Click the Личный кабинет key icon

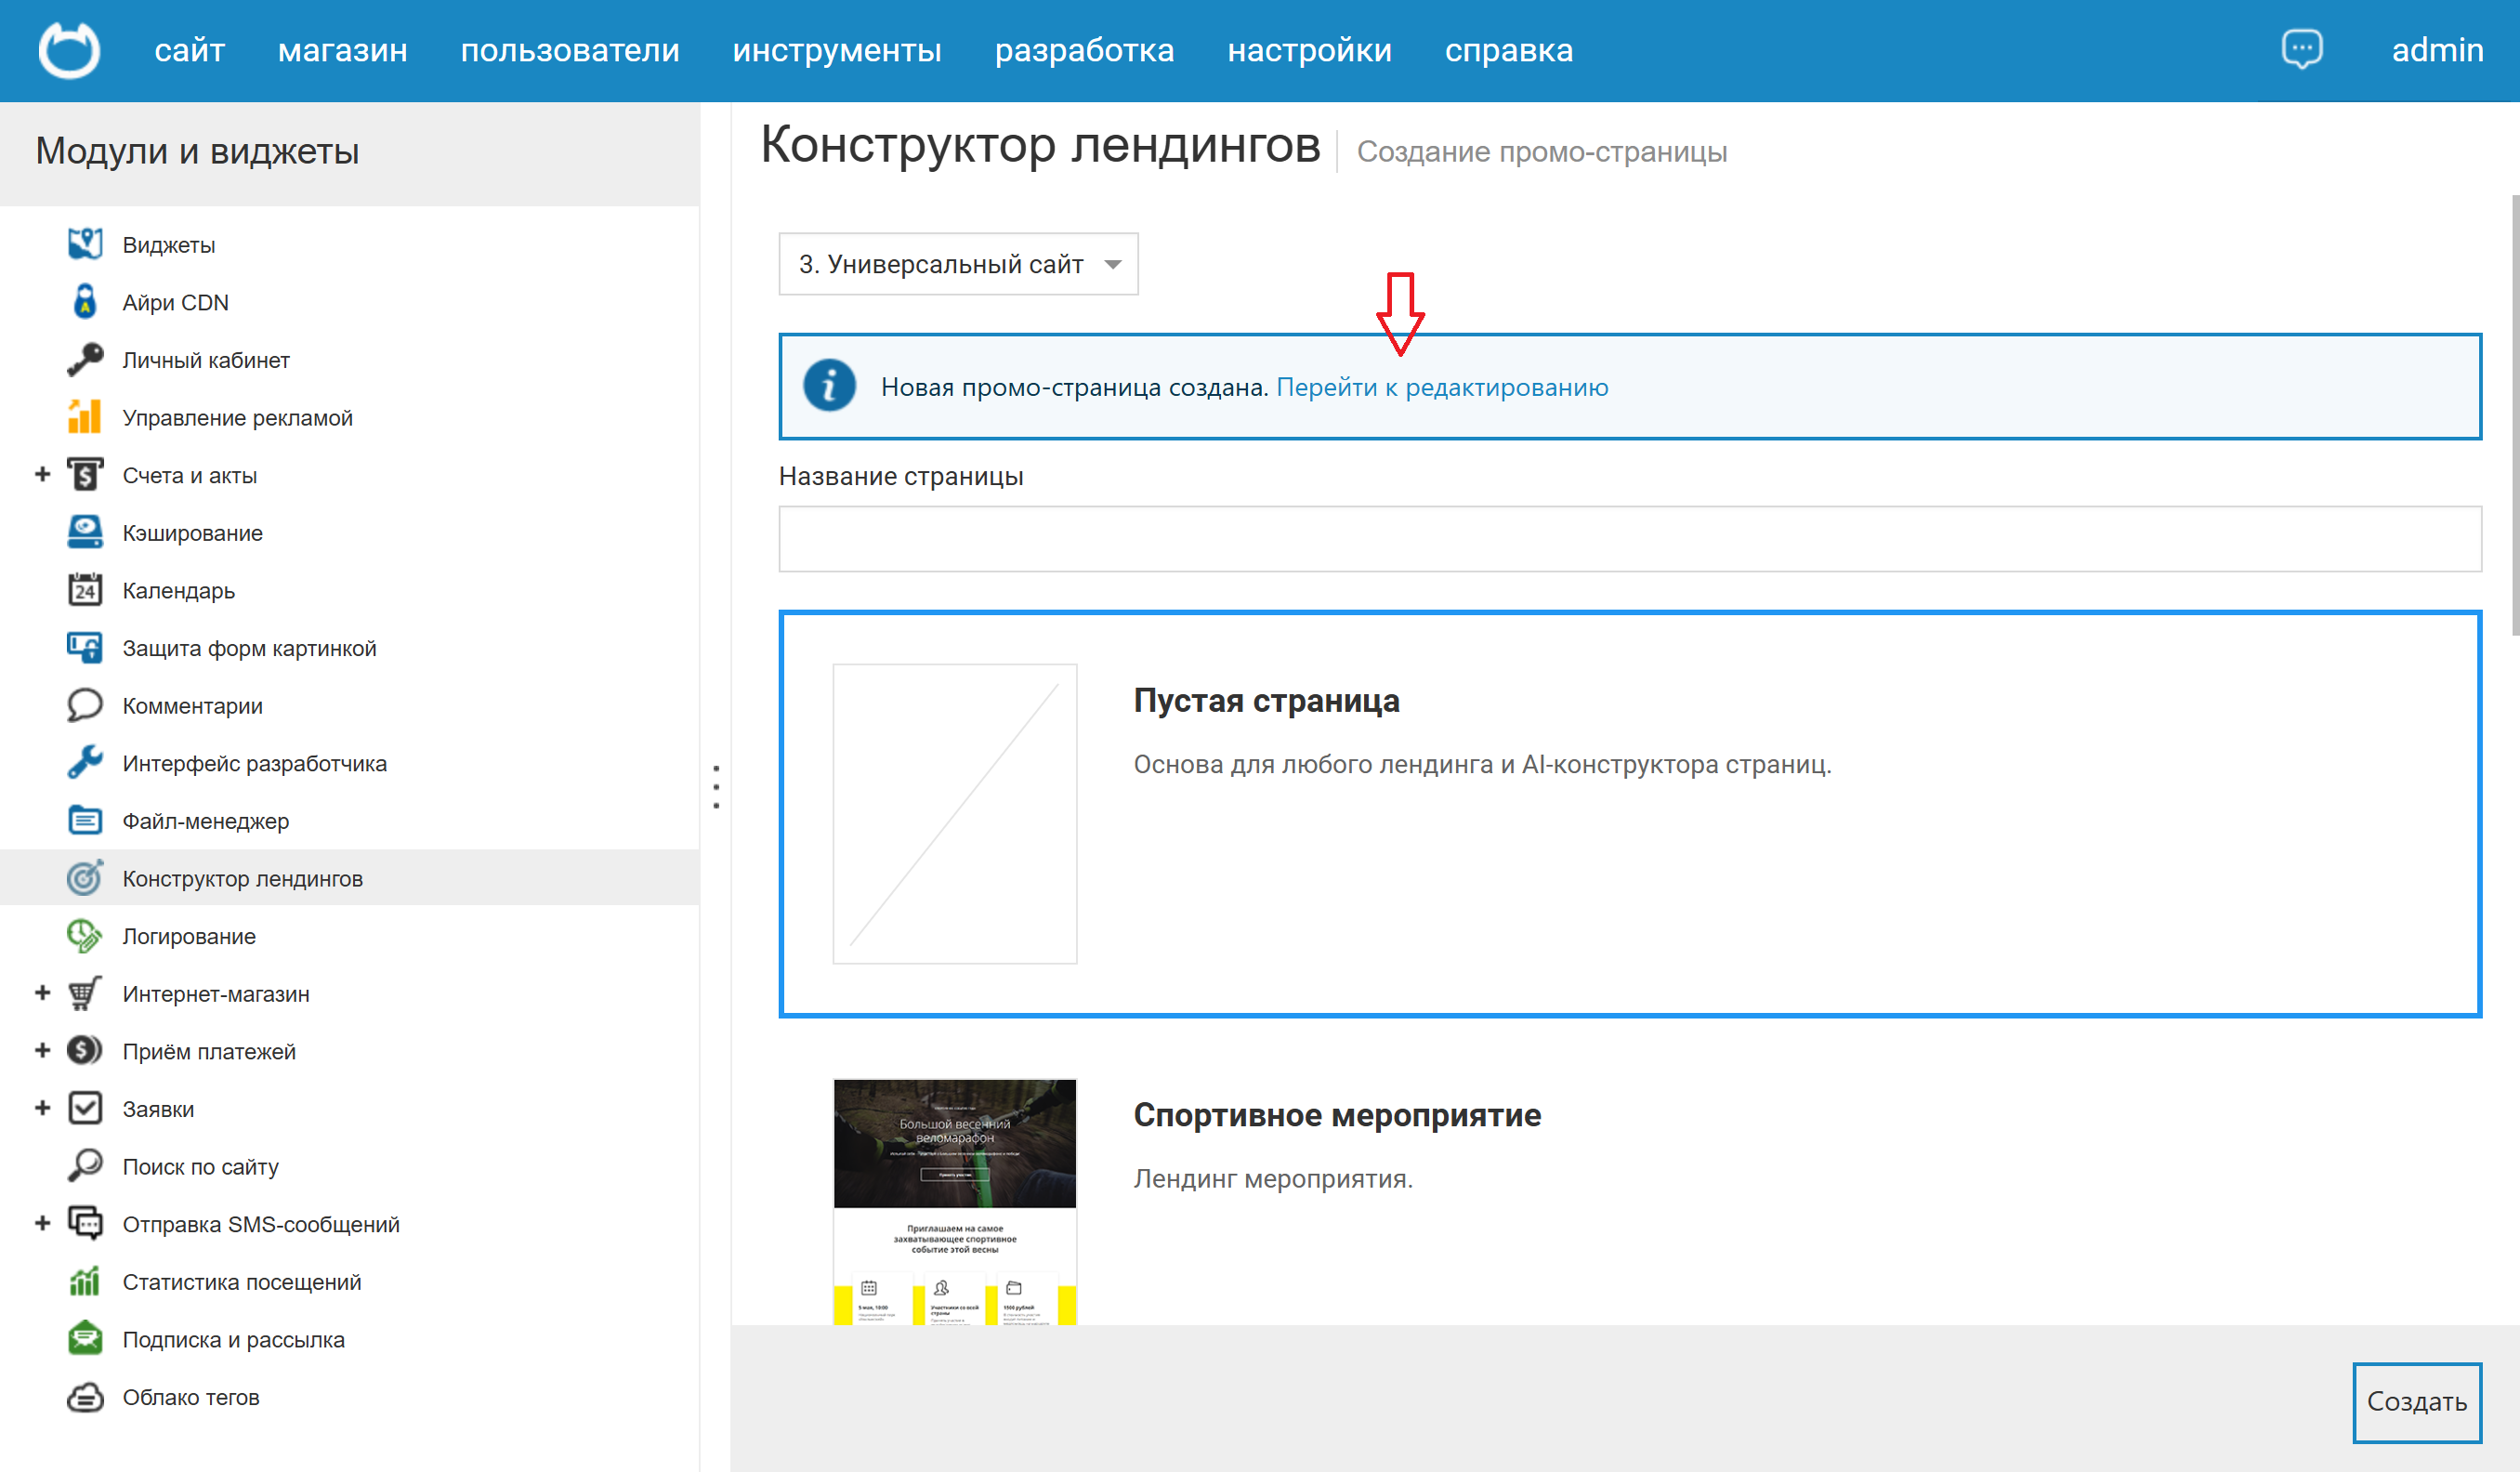pyautogui.click(x=85, y=360)
